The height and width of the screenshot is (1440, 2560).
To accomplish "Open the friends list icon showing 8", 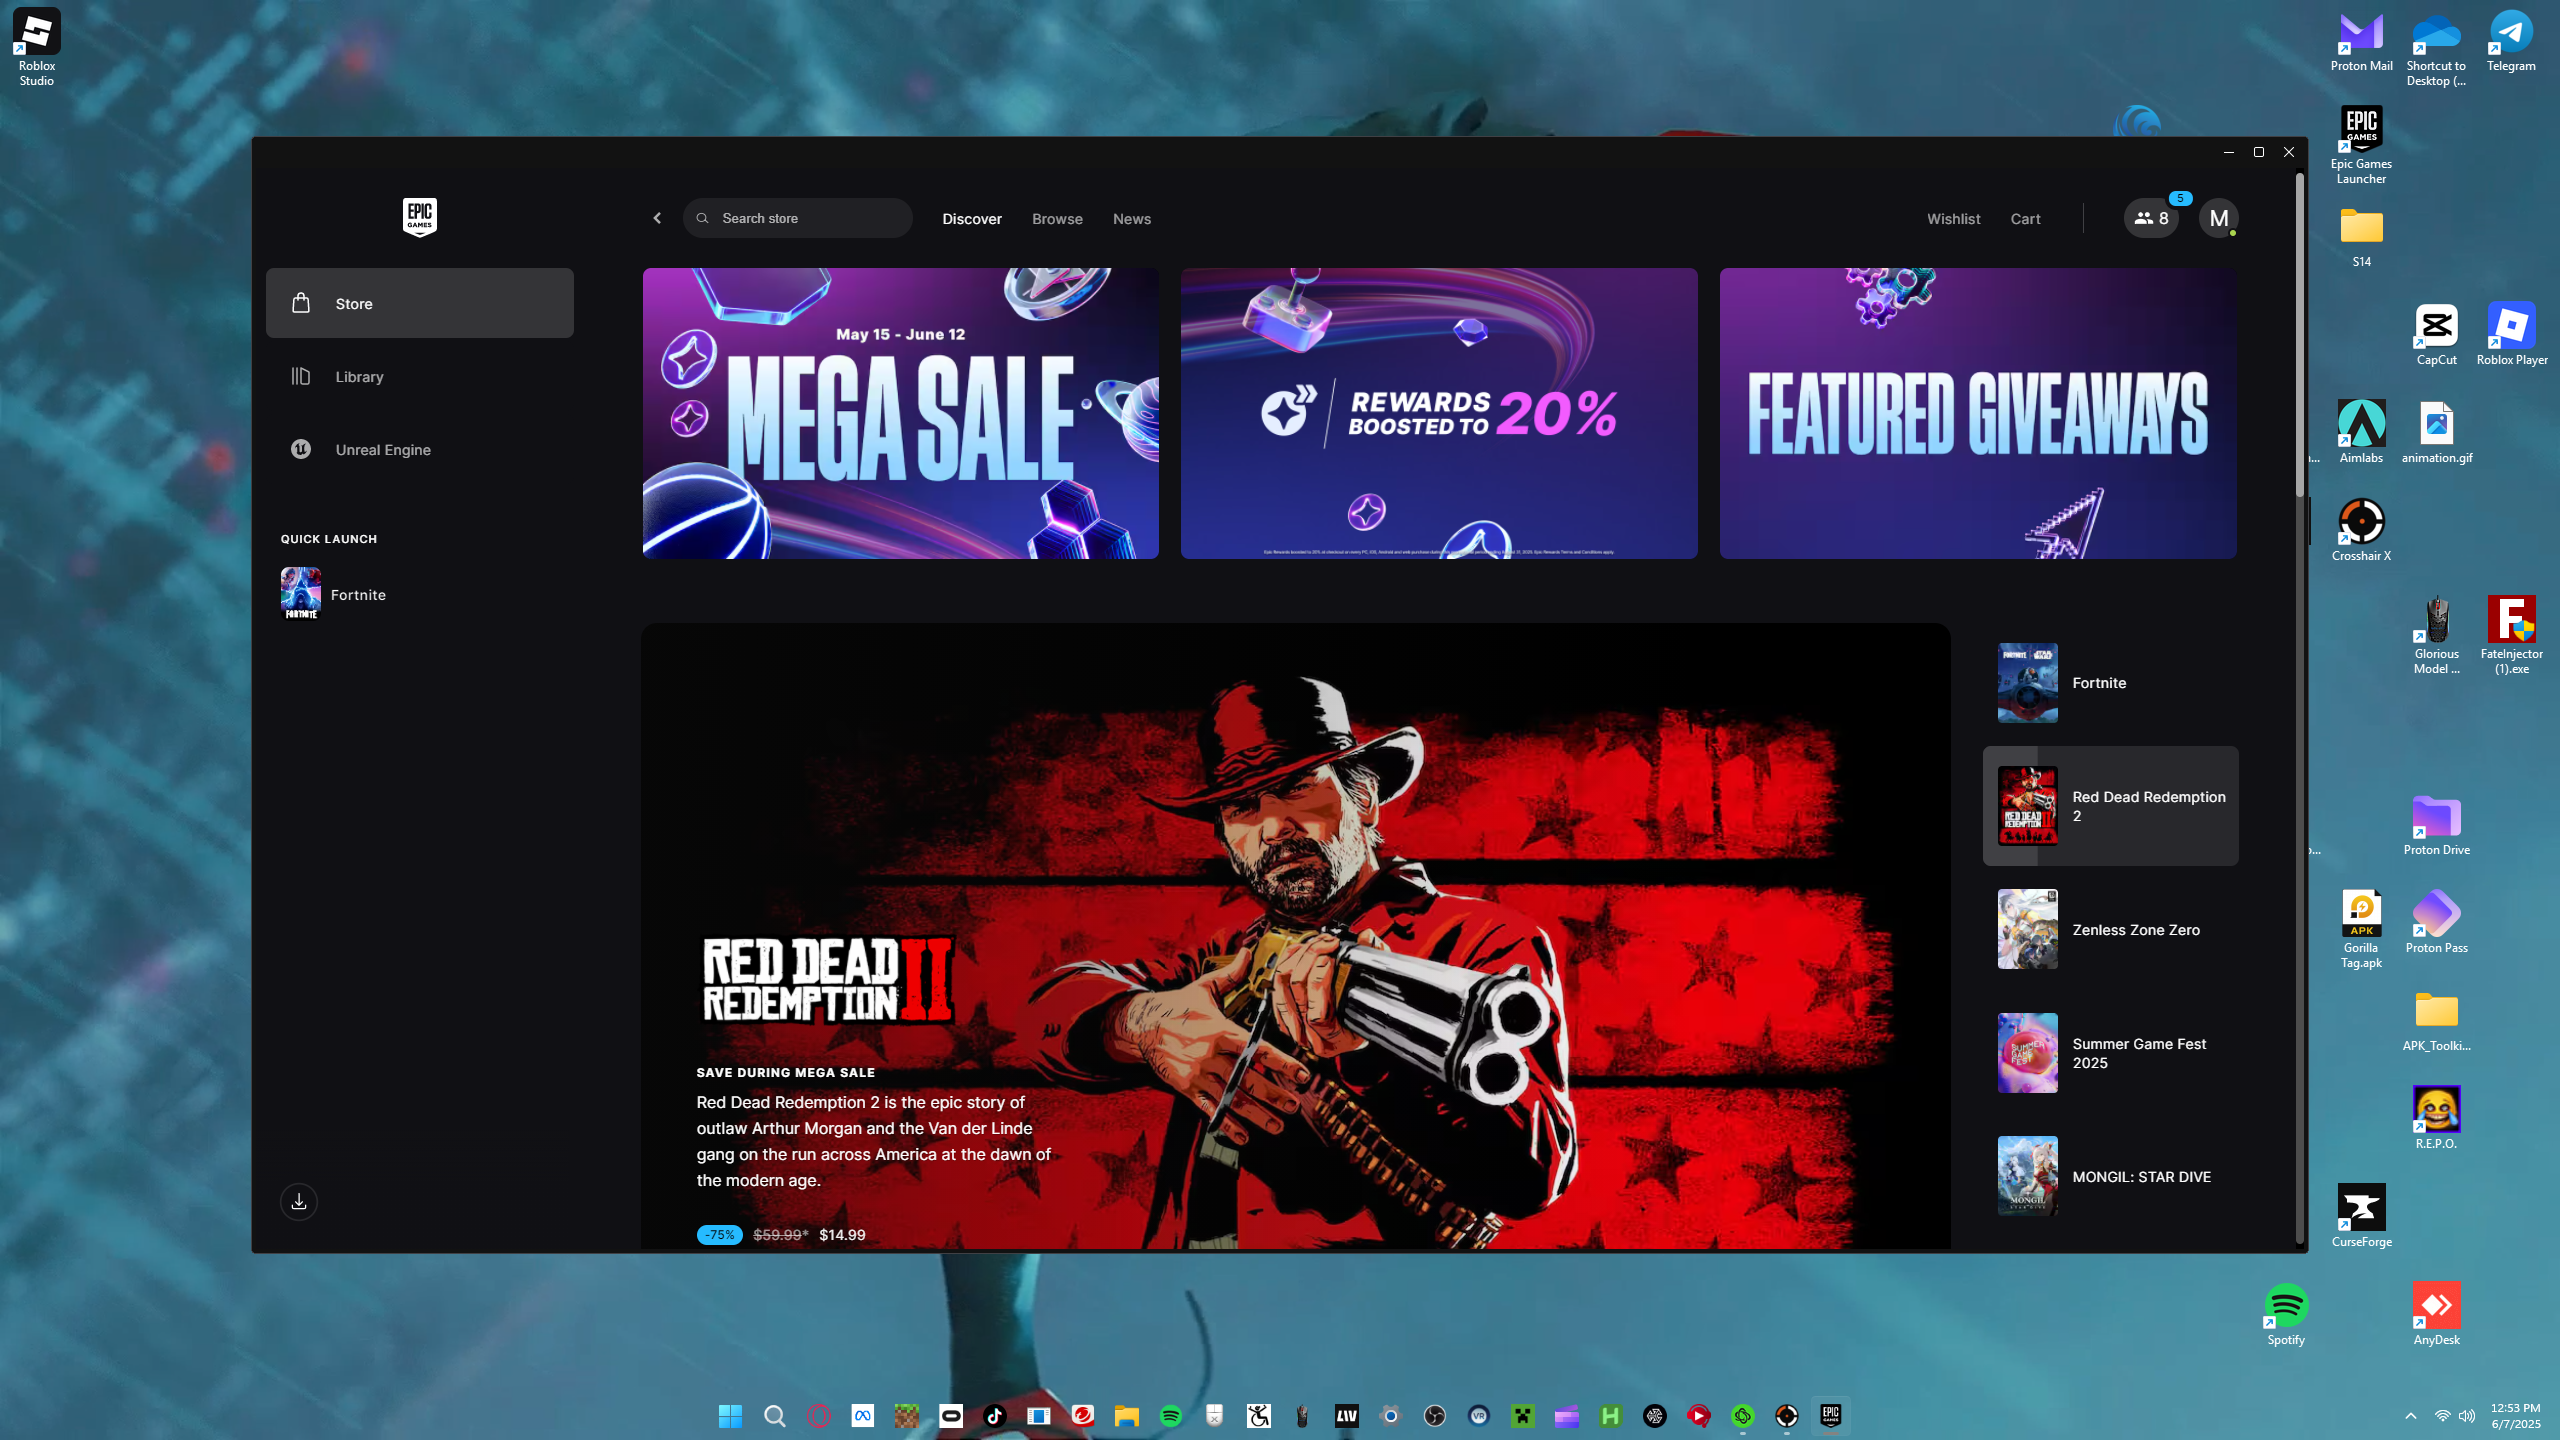I will click(2151, 218).
